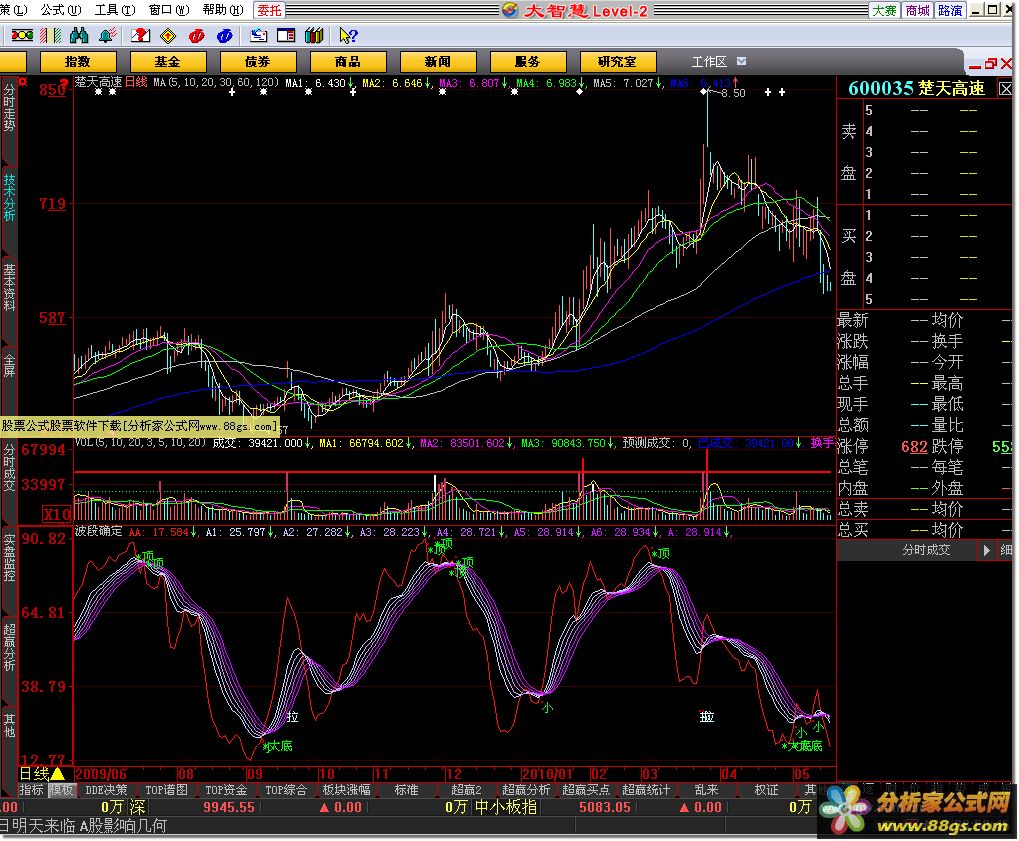Click the 600035 楚天高速 stock title
This screenshot has height=841, width=1019.
(x=916, y=88)
